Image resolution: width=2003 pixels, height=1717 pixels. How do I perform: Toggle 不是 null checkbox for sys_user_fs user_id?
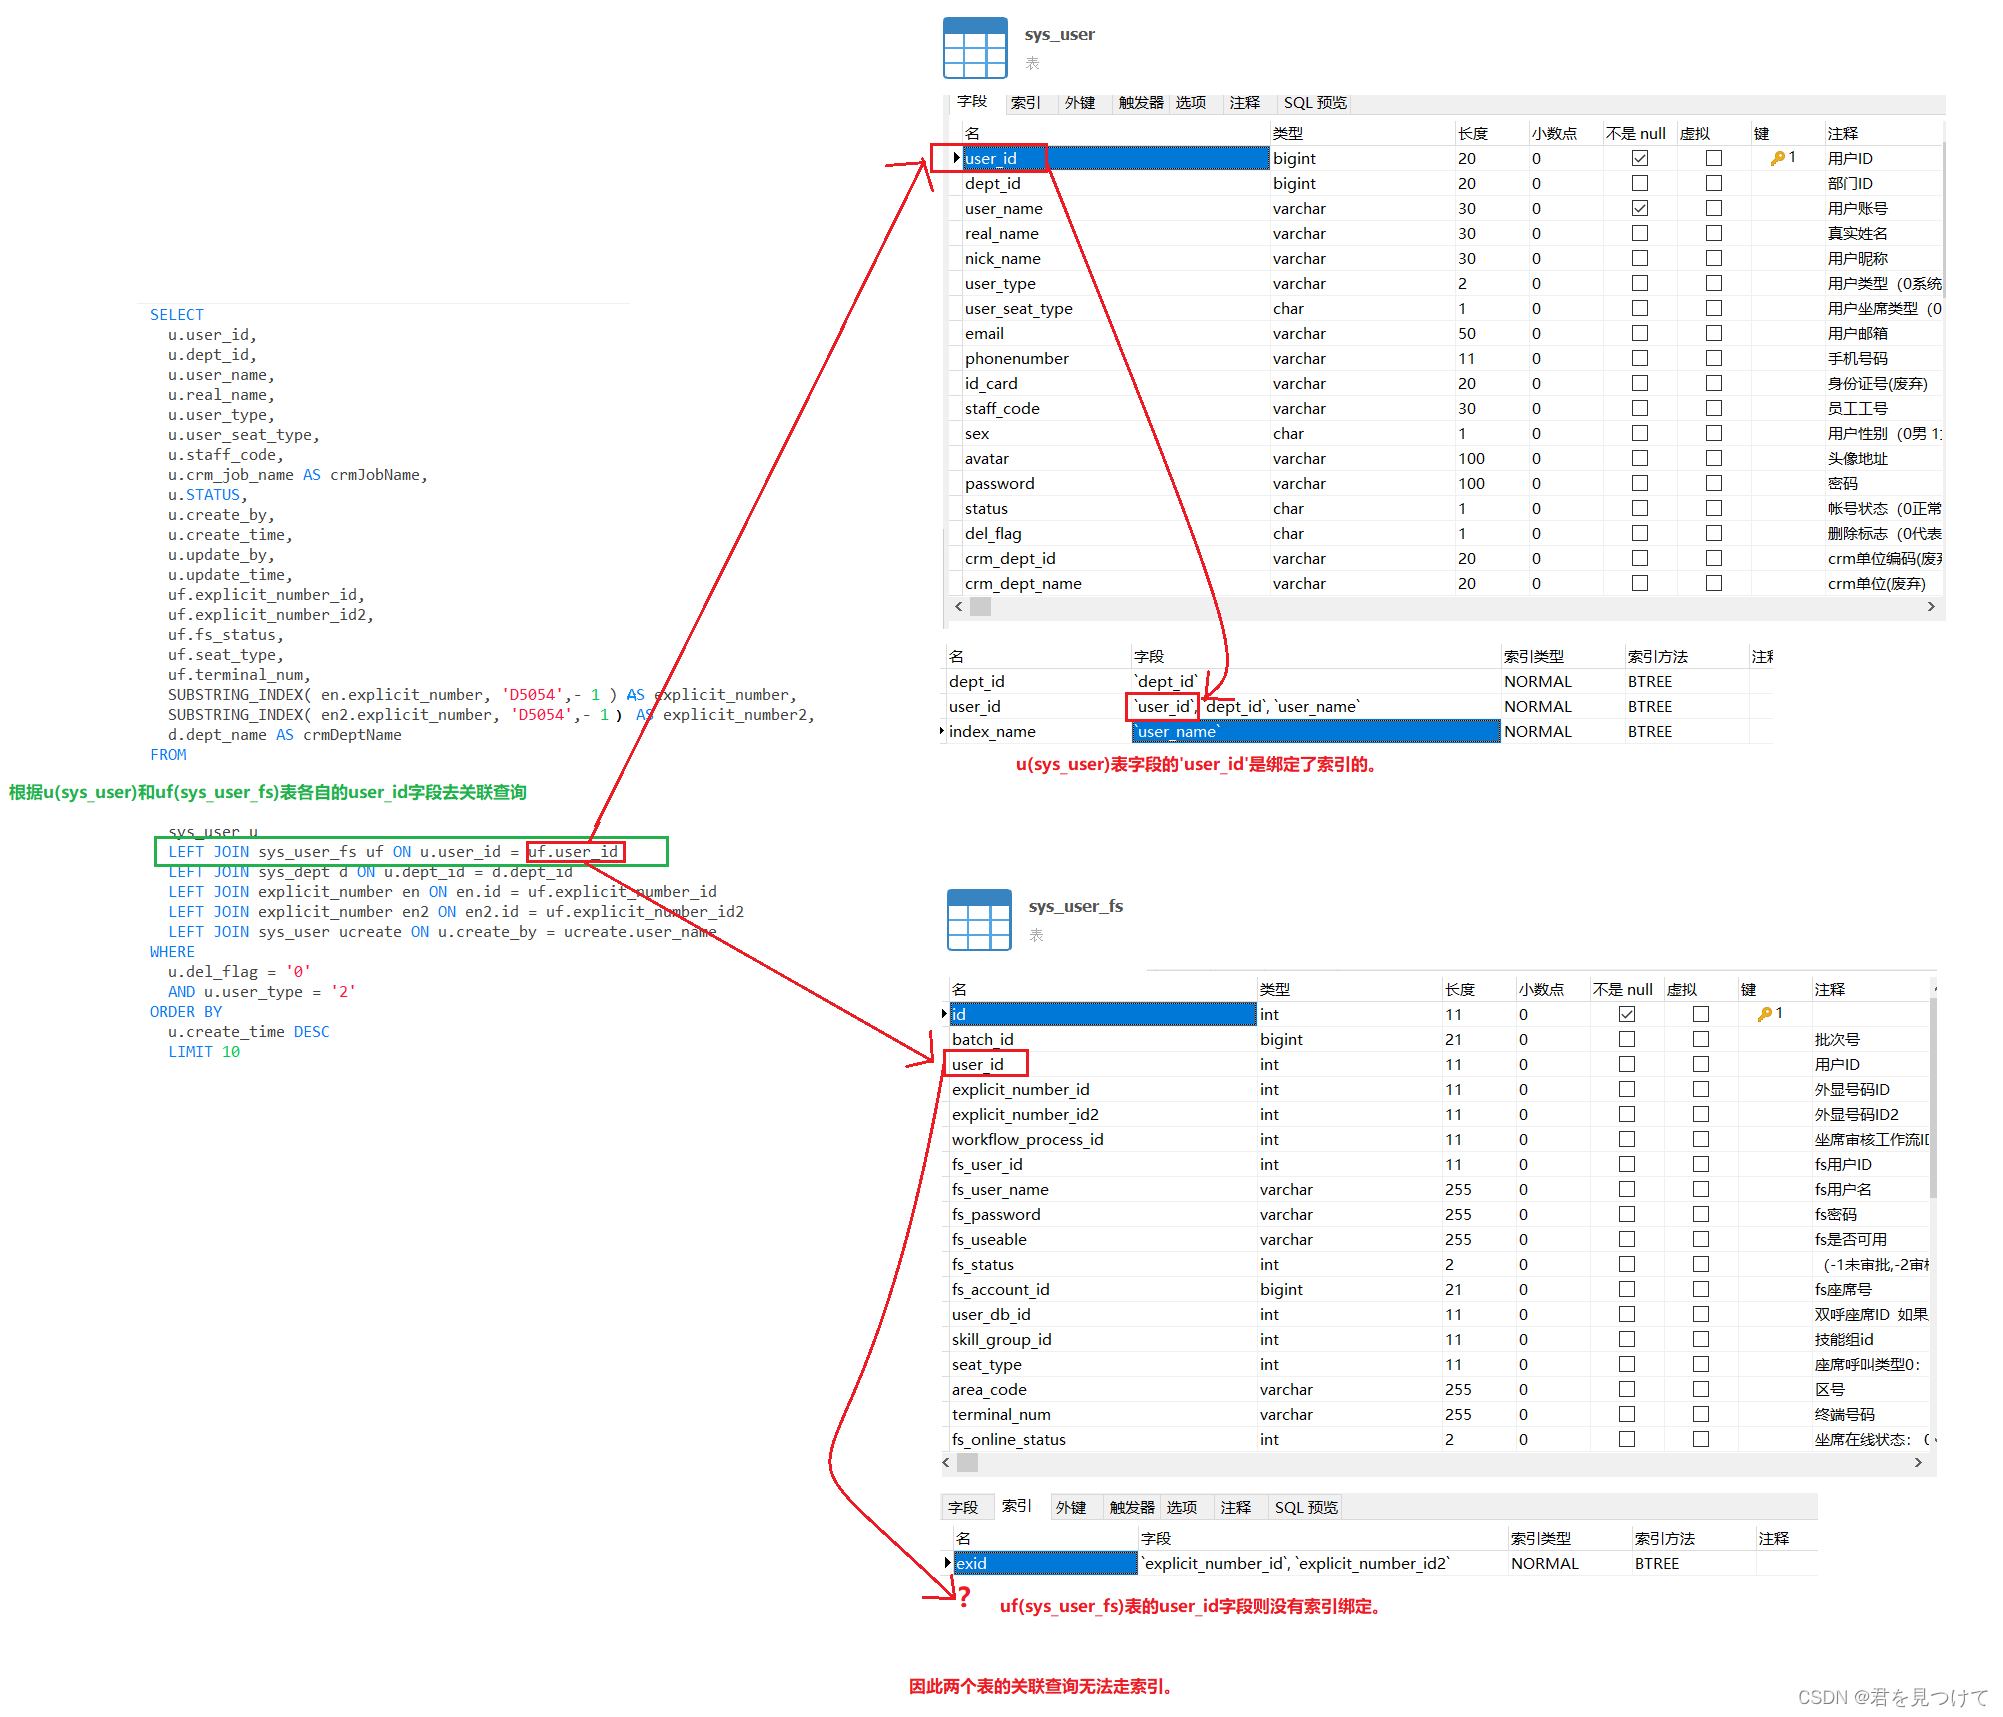(x=1626, y=1064)
